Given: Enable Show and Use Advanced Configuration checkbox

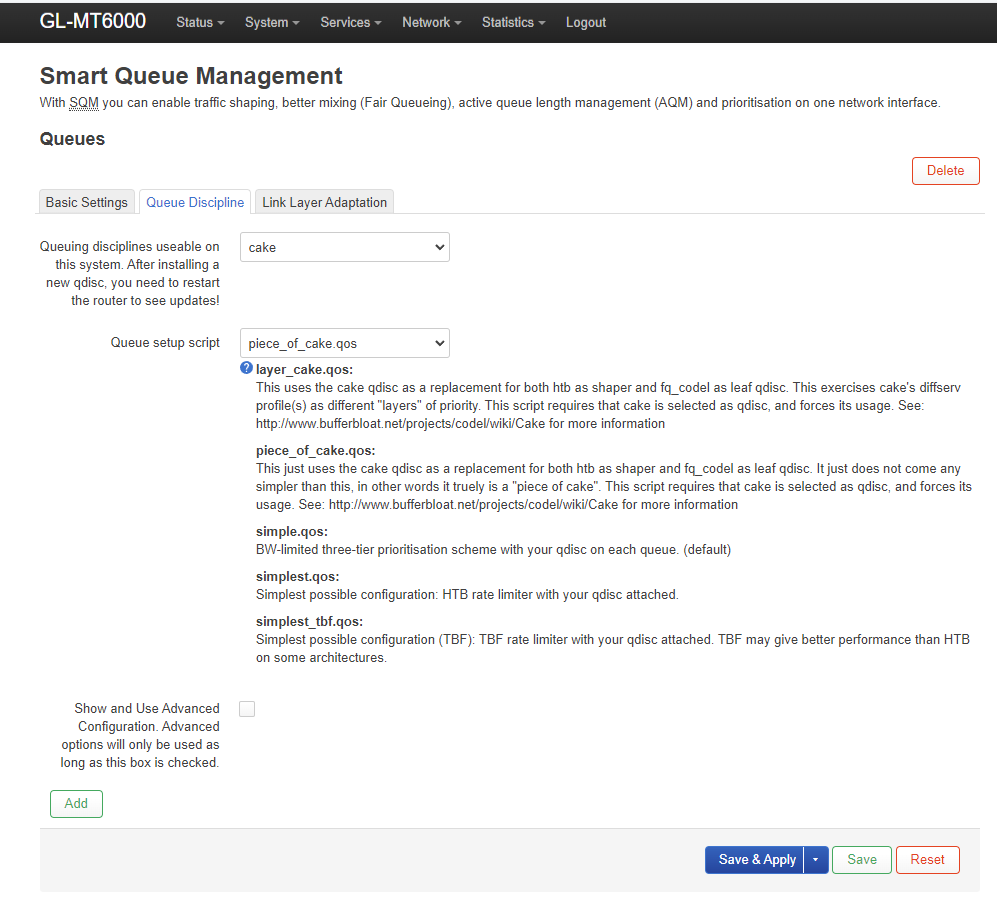Looking at the screenshot, I should tap(247, 709).
